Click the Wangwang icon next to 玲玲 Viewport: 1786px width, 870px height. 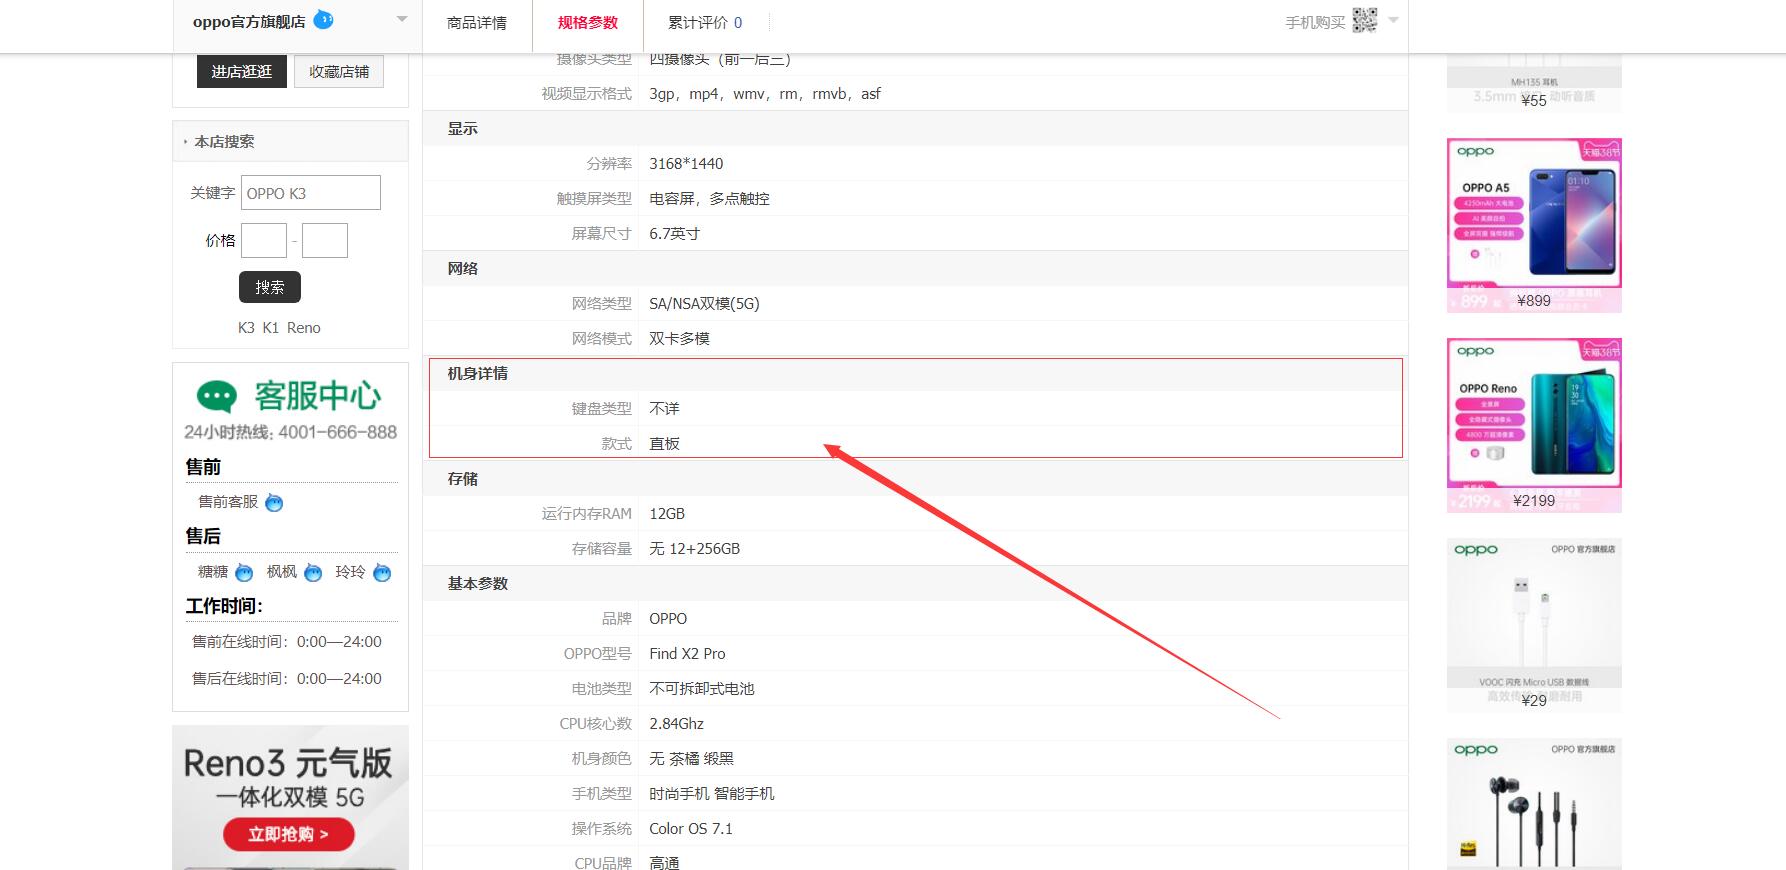(382, 573)
